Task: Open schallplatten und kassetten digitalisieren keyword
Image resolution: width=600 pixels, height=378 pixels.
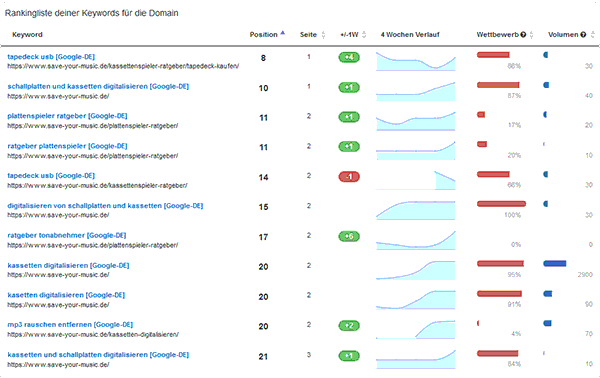Action: point(98,86)
